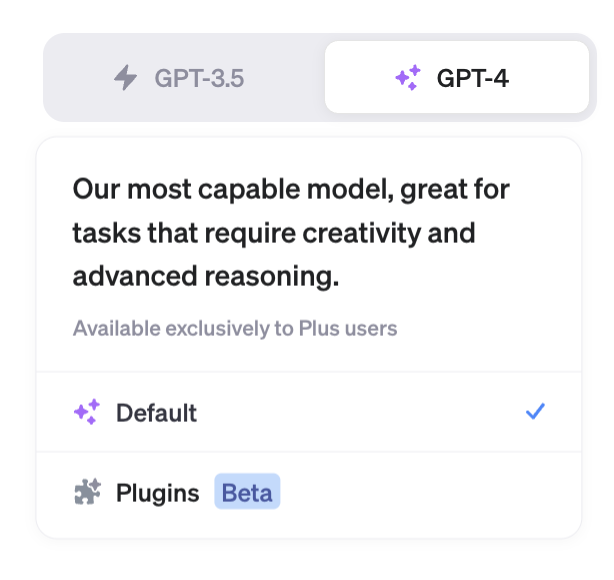Select the Default option label

[x=156, y=413]
